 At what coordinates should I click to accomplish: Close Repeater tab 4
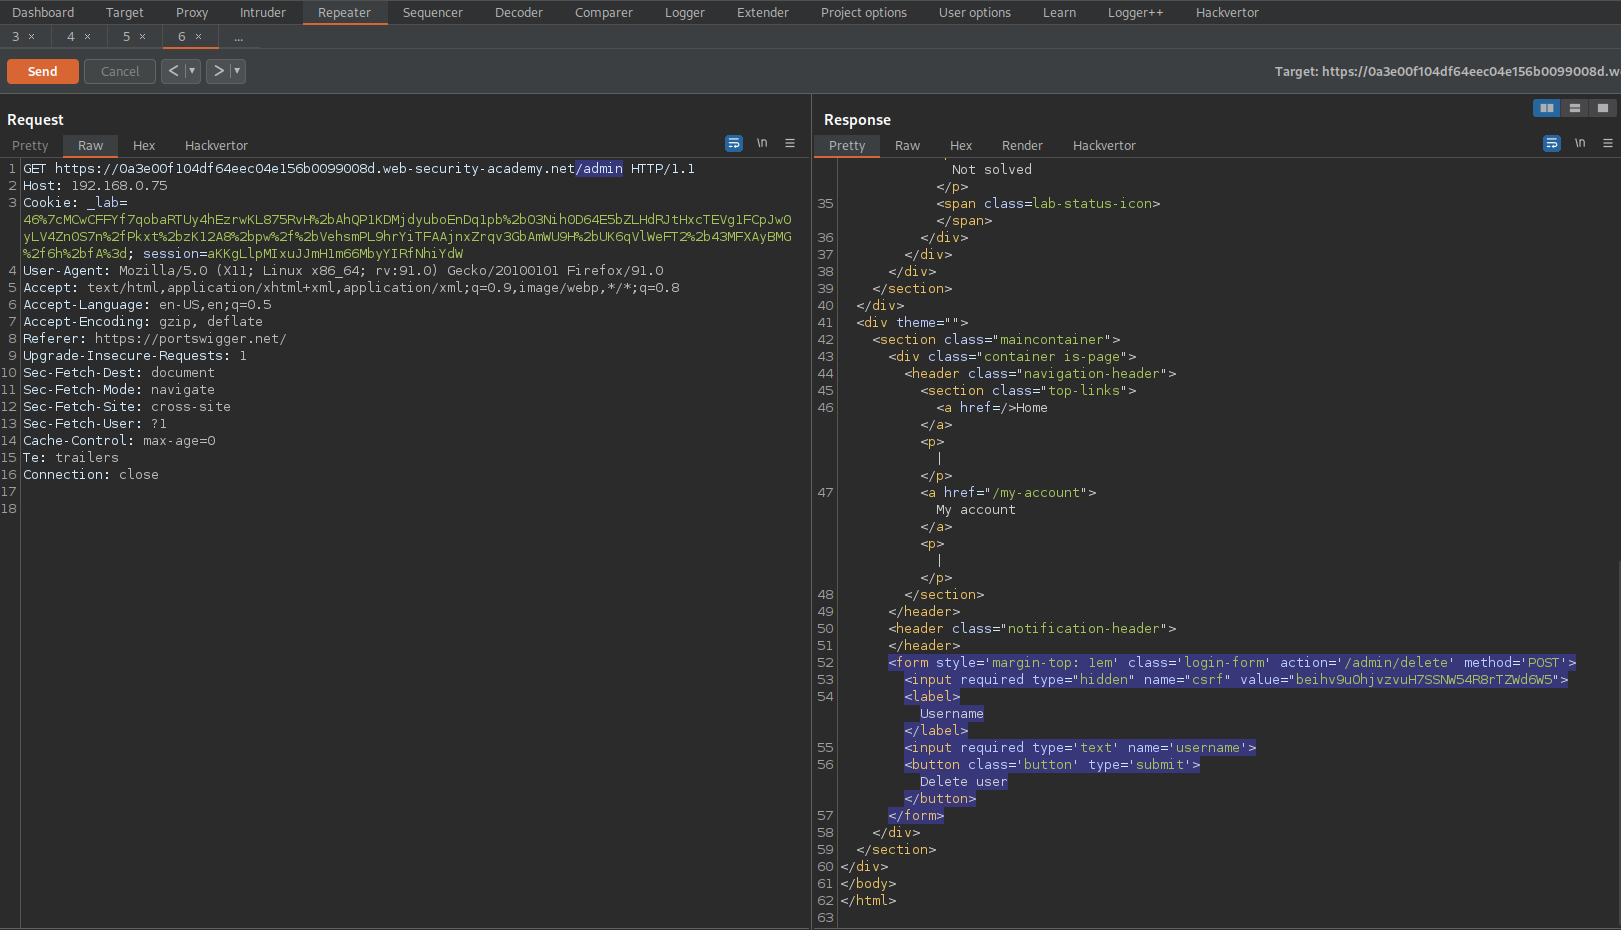88,37
